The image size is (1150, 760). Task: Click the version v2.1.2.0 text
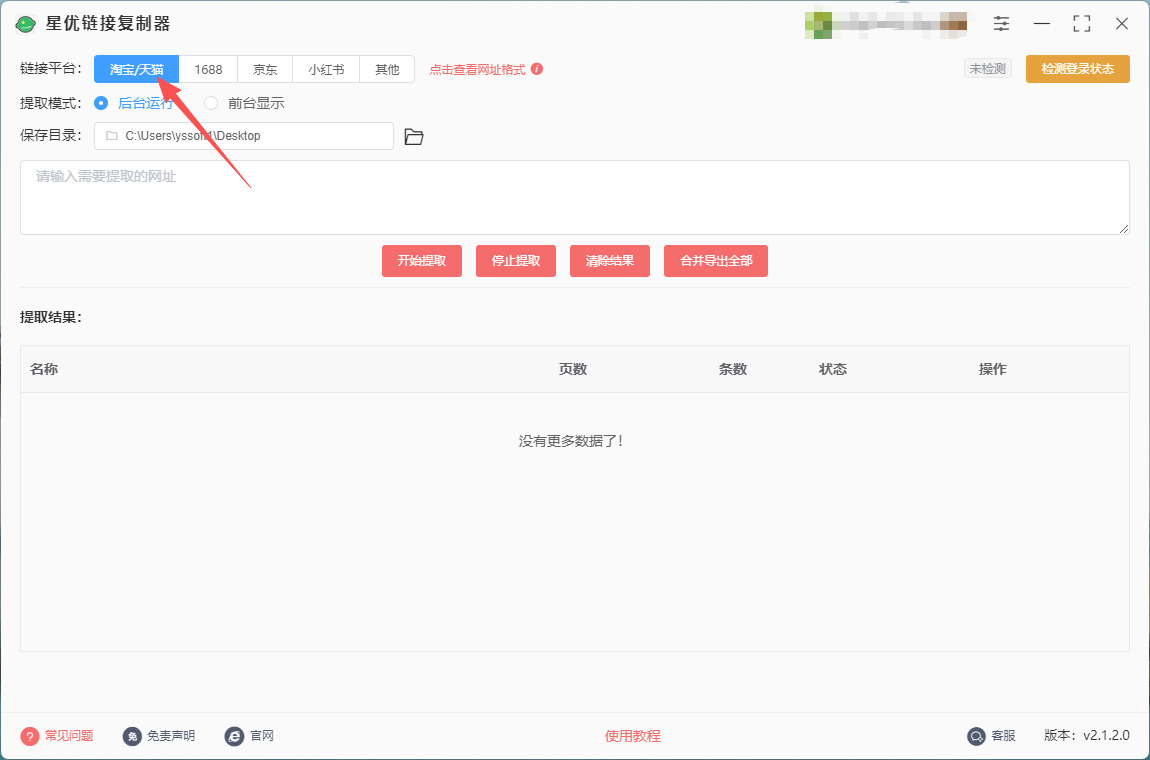(1087, 736)
